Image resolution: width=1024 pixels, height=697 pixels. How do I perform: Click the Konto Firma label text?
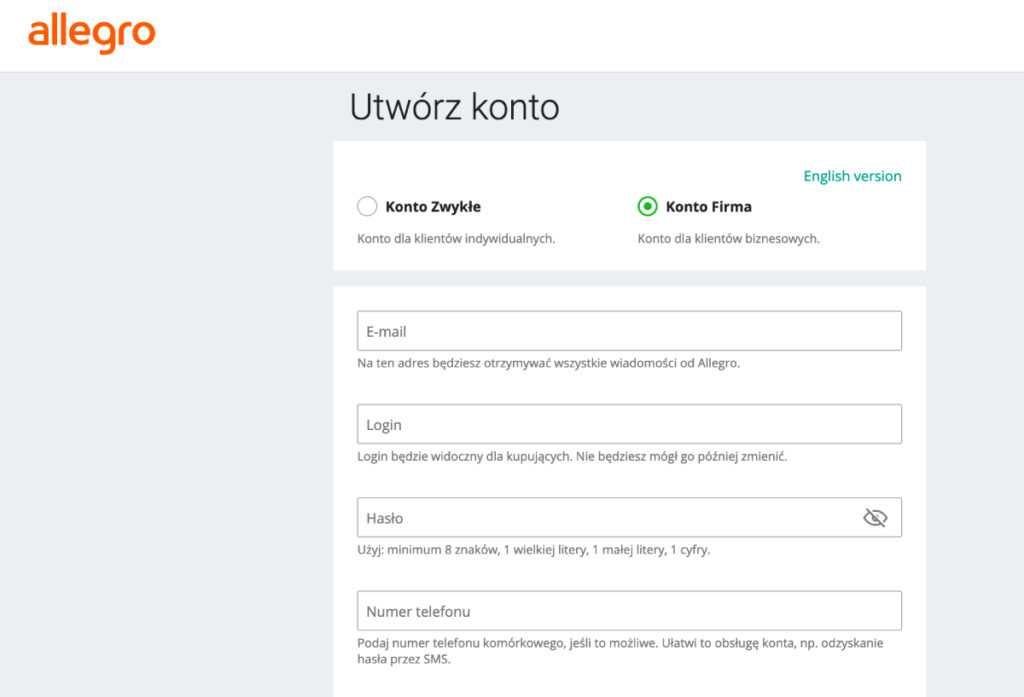point(709,206)
